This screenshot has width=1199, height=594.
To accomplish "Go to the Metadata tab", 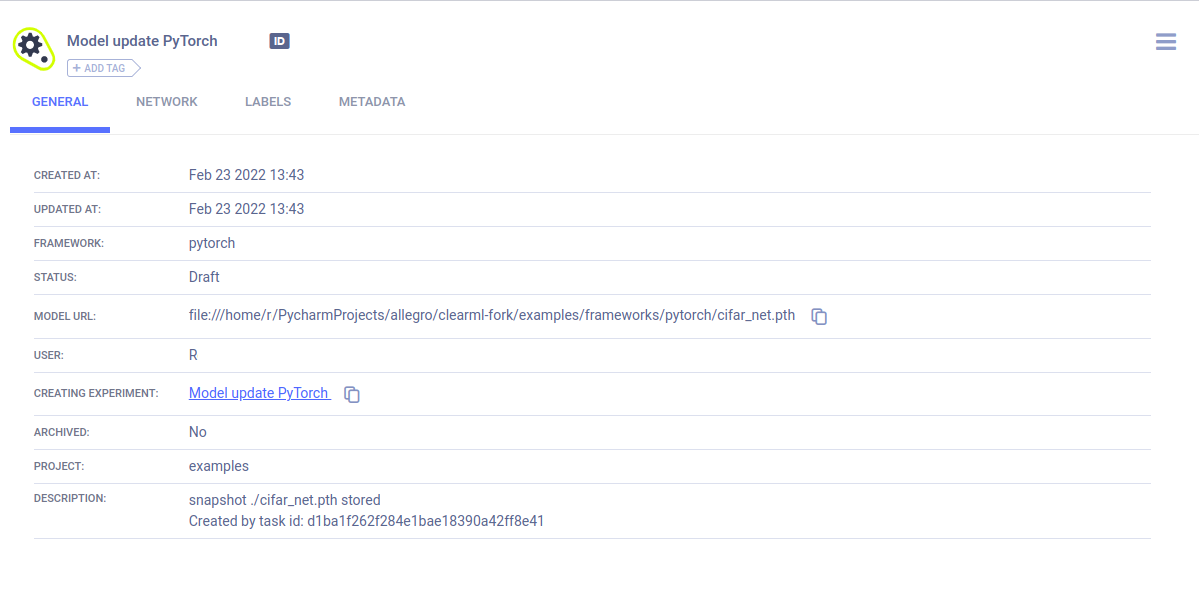I will coord(372,102).
